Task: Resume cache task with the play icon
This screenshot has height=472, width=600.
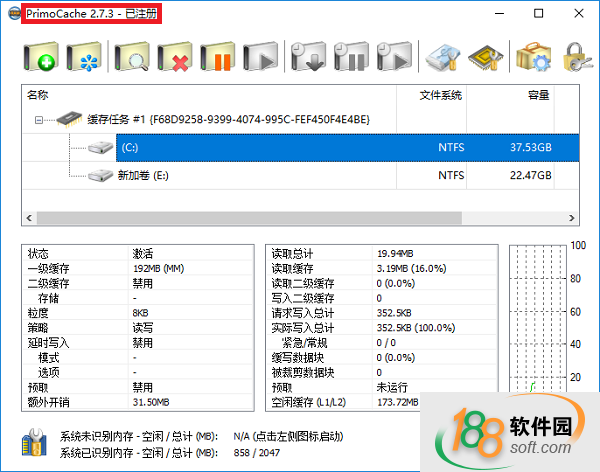Action: tap(259, 56)
